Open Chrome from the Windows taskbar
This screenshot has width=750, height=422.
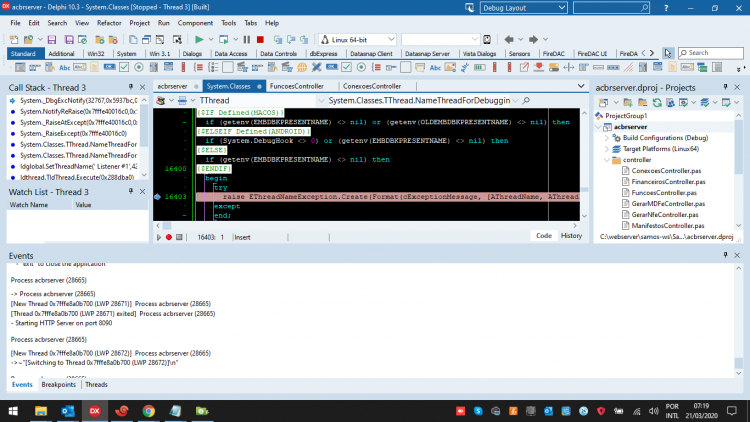(x=149, y=411)
